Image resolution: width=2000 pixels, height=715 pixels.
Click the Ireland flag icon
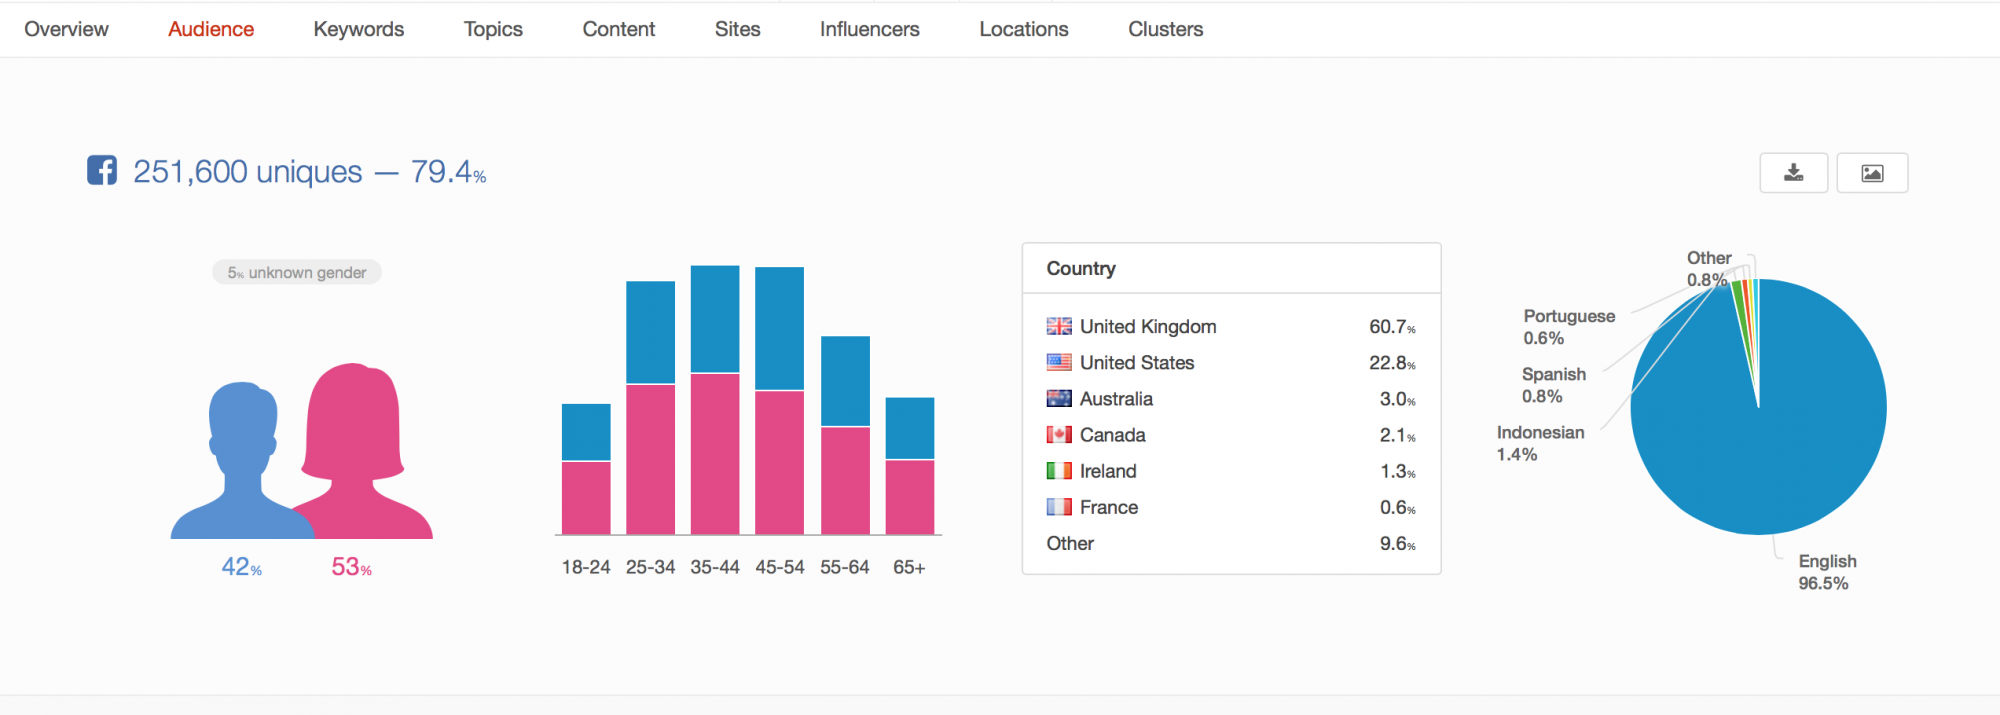(1059, 471)
